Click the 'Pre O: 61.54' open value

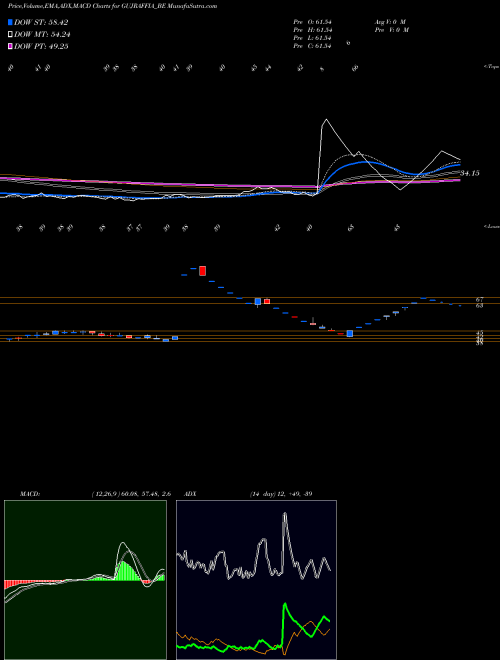[313, 22]
